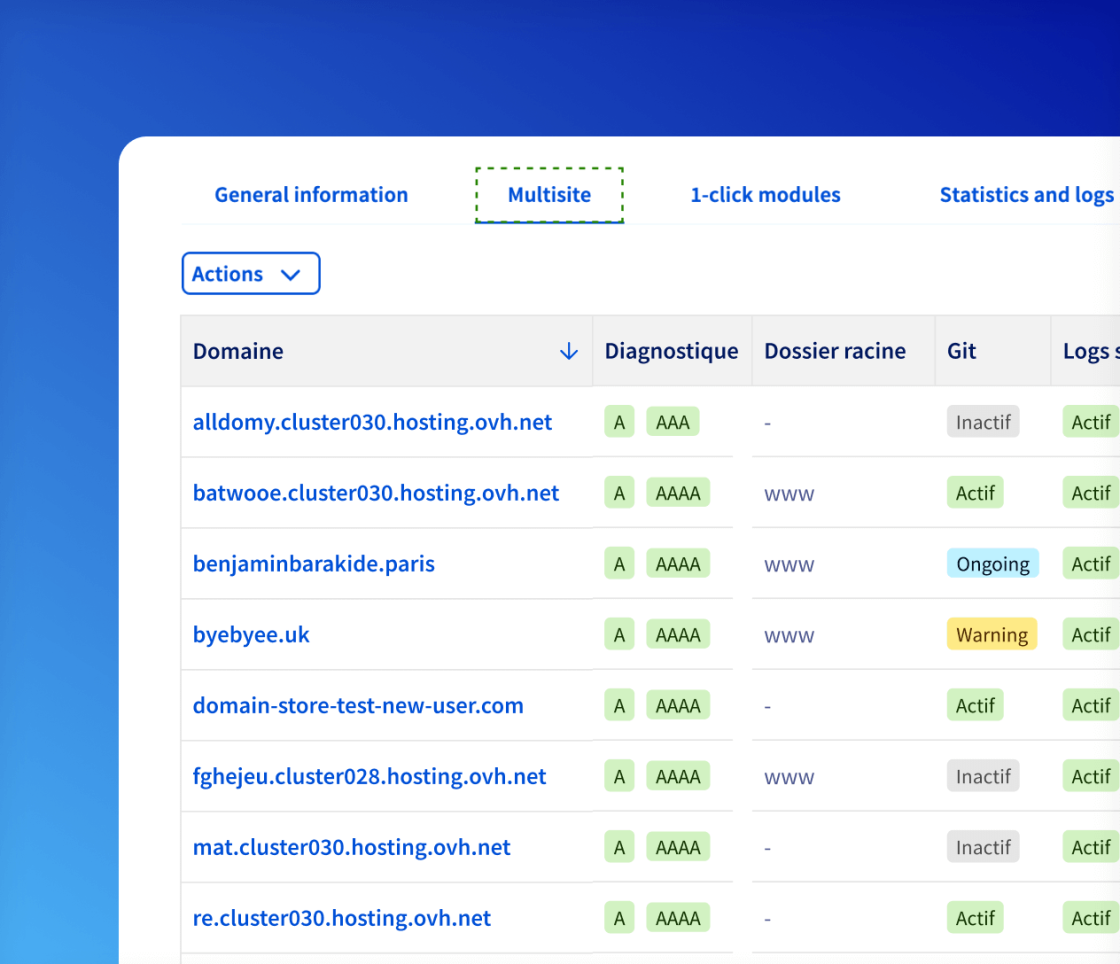Open mat.cluster030.hosting.ovh.net domain
This screenshot has width=1120, height=964.
(x=351, y=848)
